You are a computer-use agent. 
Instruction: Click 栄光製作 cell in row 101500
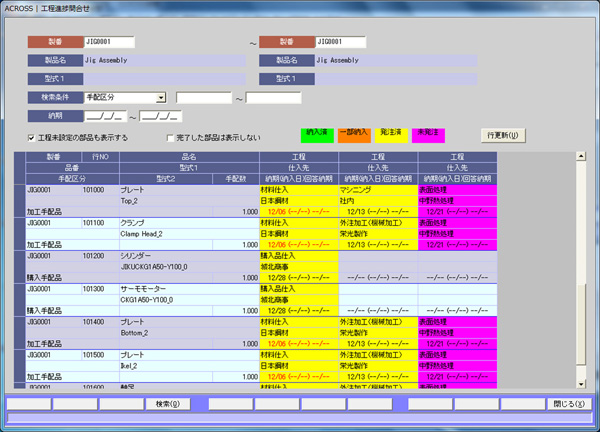[x=378, y=366]
